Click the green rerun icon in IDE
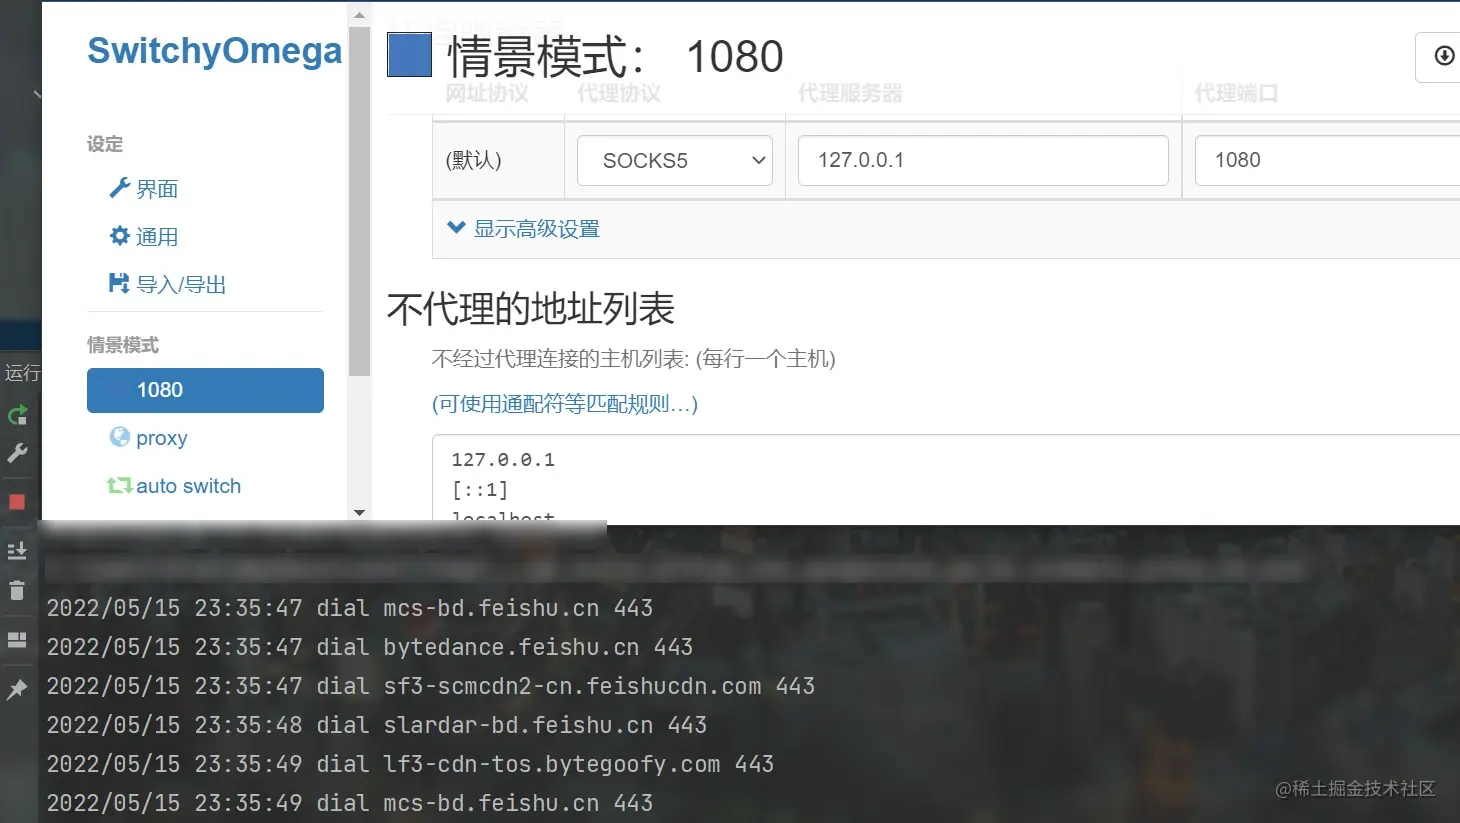The height and width of the screenshot is (823, 1460). point(17,415)
